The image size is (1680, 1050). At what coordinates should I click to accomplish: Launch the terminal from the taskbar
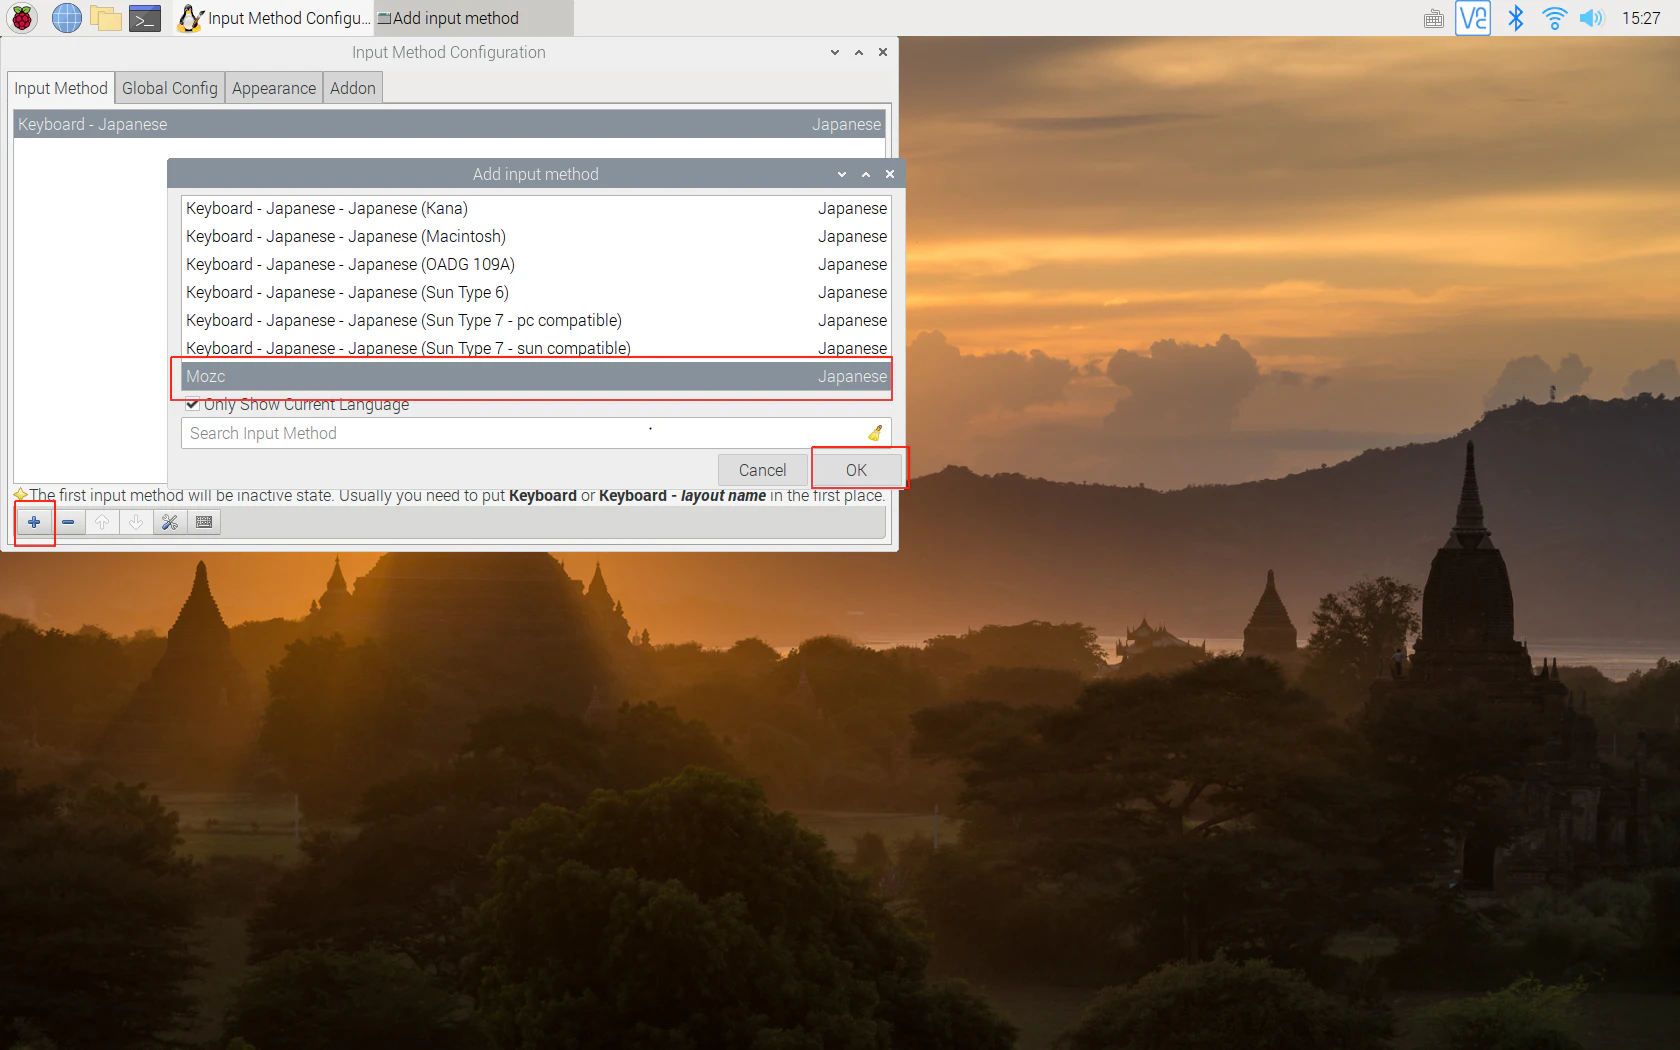tap(146, 18)
